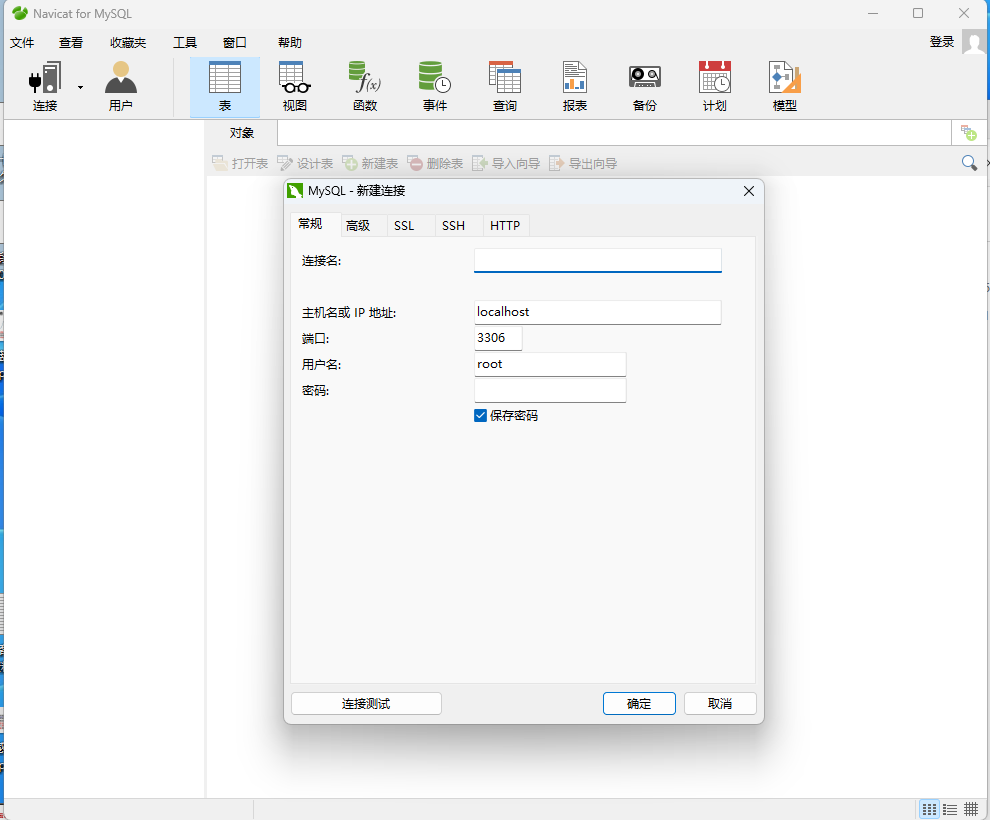Click the host name localhost field
Screen dimensions: 990x820
click(597, 312)
